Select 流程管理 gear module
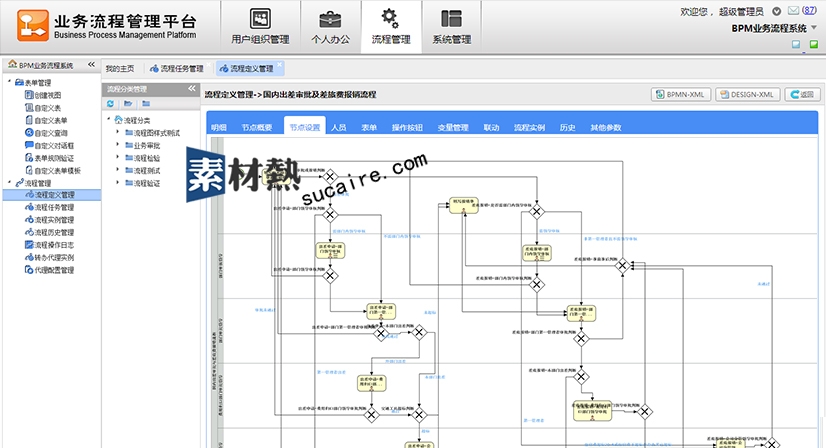This screenshot has width=826, height=448. (391, 27)
